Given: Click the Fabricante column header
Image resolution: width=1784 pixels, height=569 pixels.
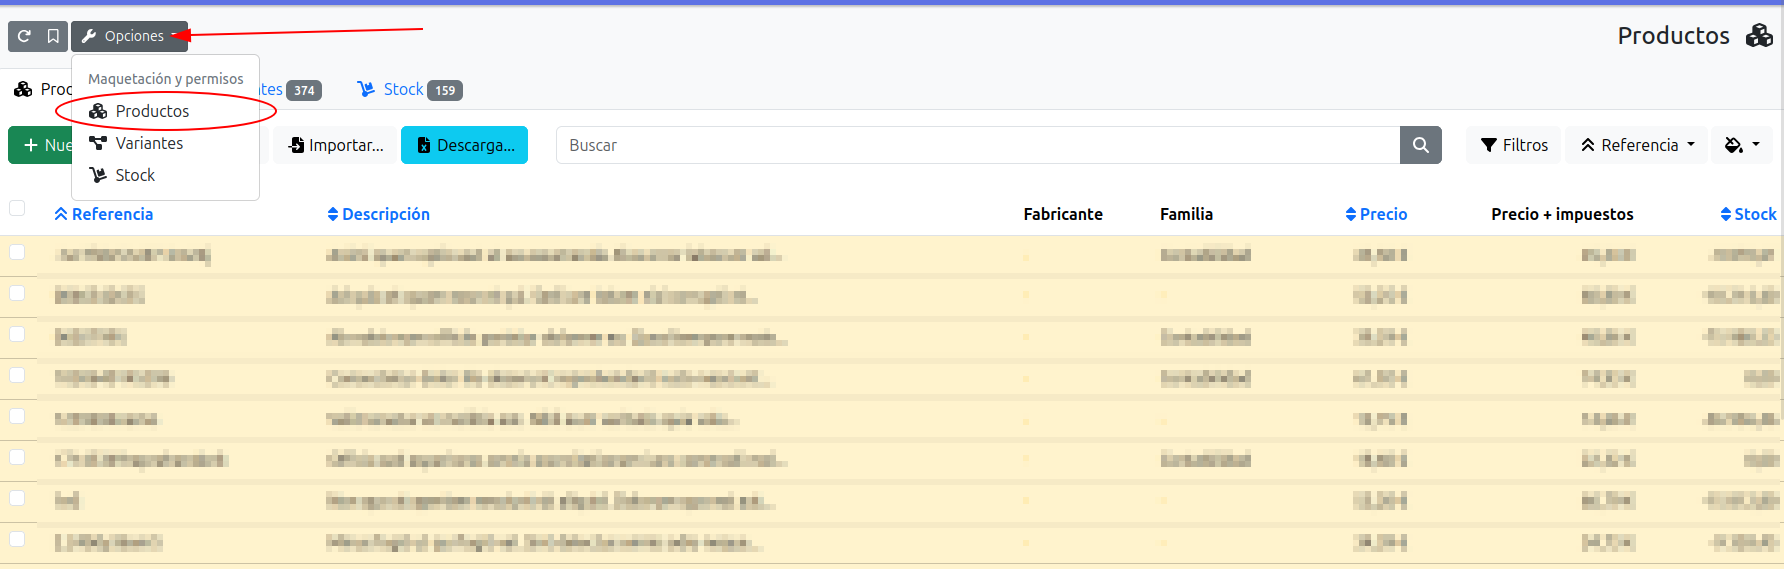Looking at the screenshot, I should pos(1063,214).
